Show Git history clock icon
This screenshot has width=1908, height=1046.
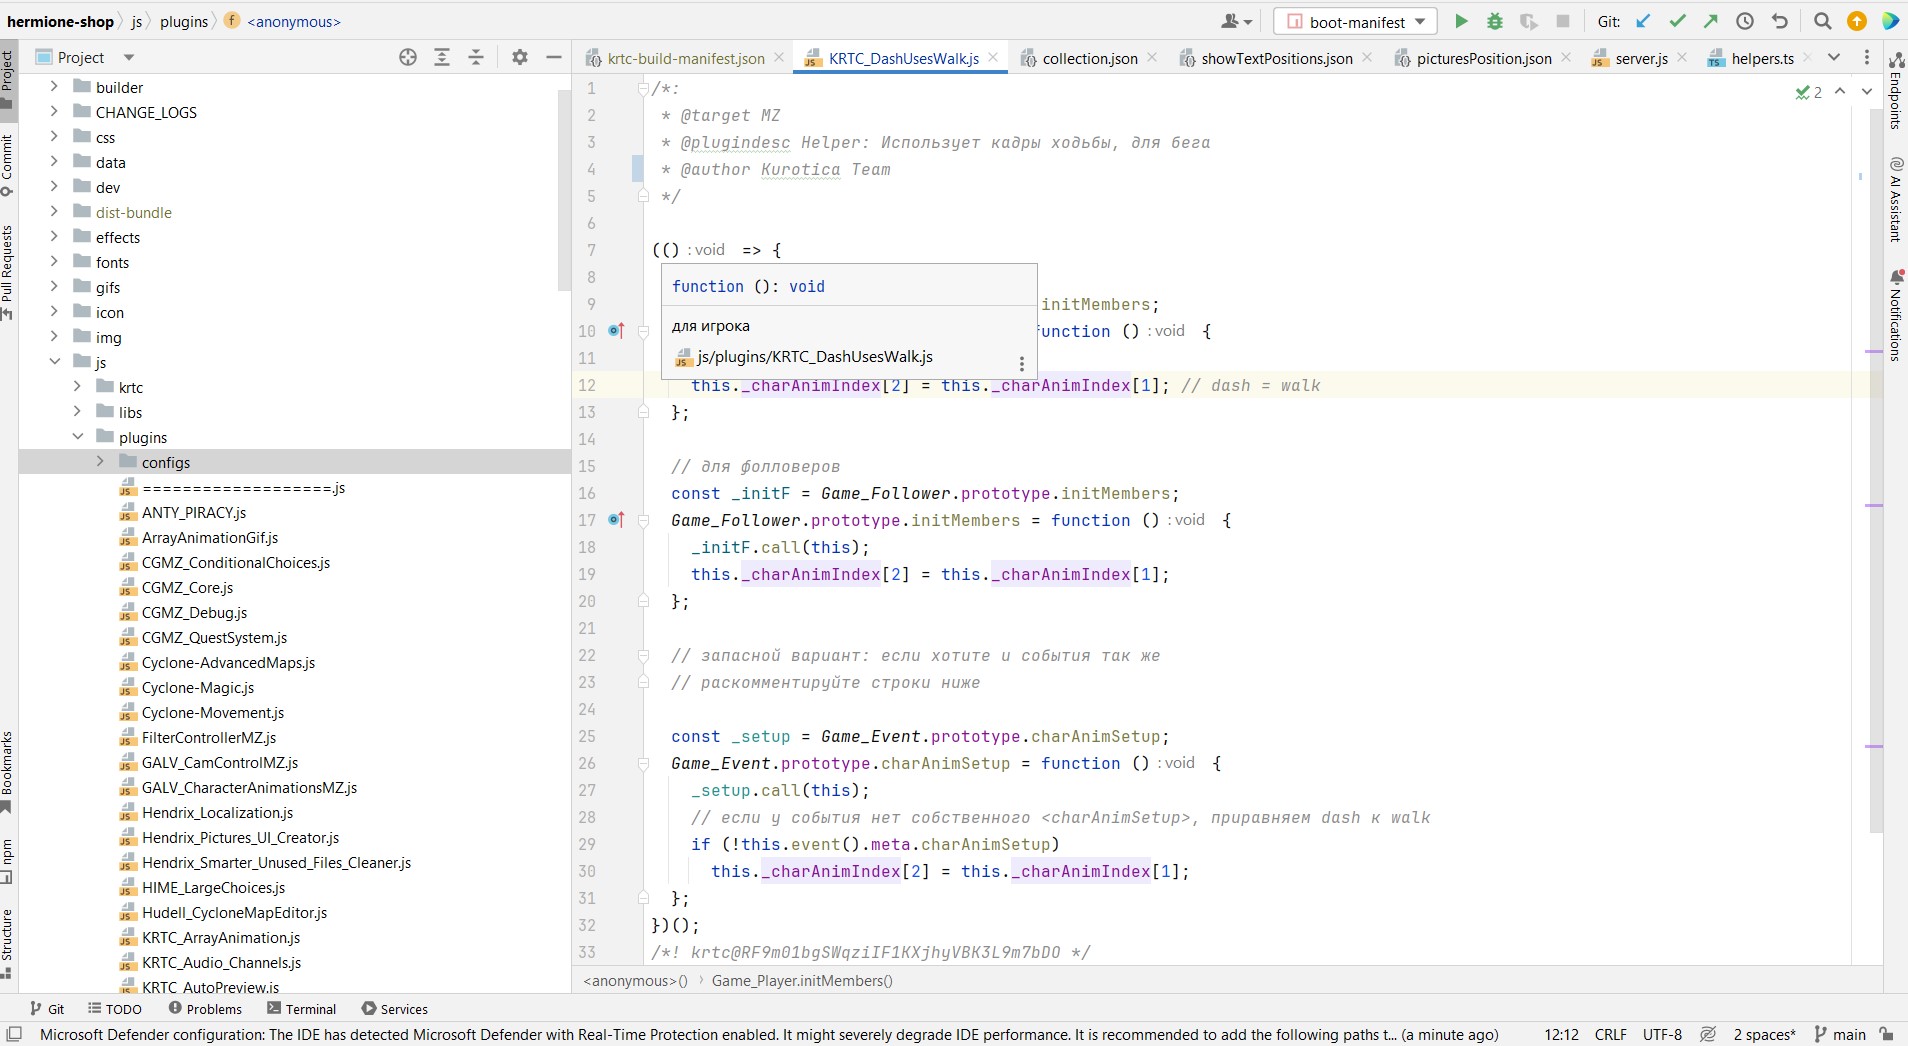(1745, 21)
